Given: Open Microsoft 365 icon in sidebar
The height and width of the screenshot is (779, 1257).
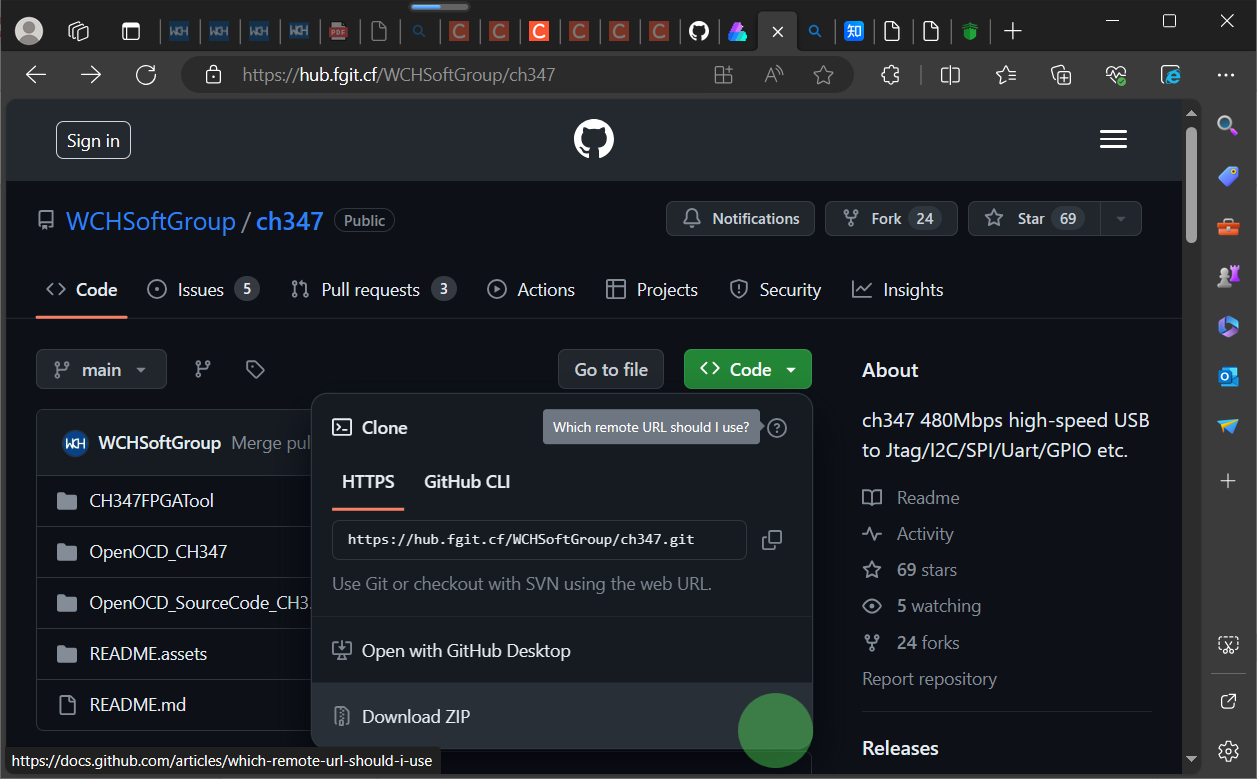Looking at the screenshot, I should pos(1228,326).
